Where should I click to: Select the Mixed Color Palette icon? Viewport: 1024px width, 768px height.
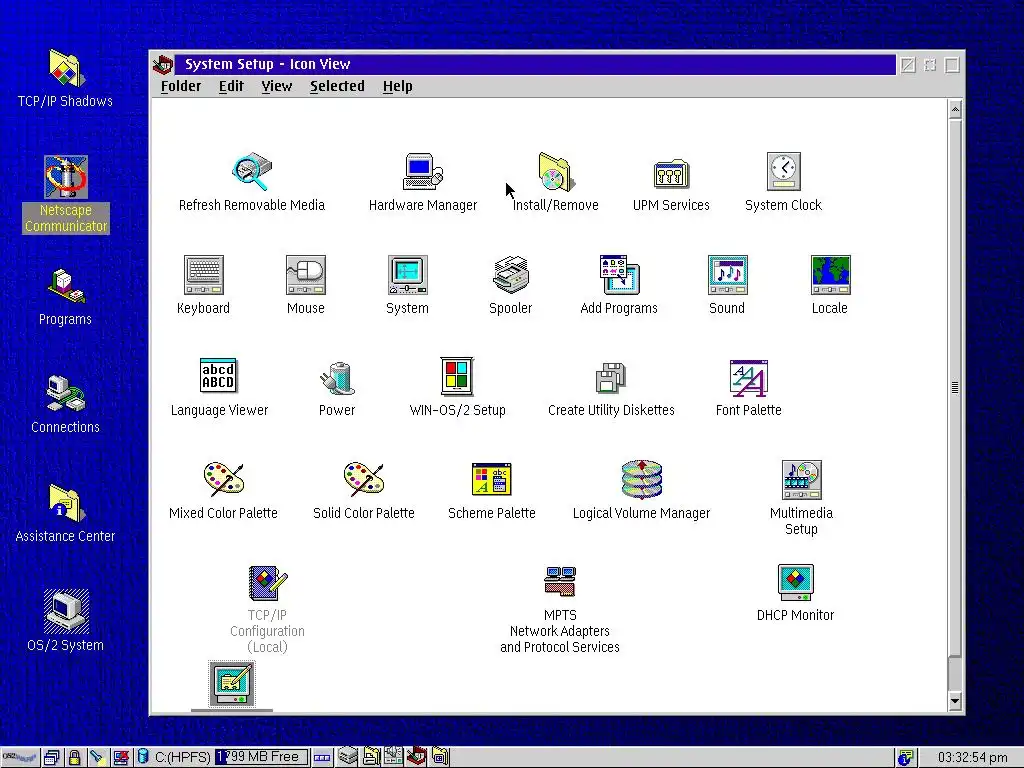click(x=223, y=479)
